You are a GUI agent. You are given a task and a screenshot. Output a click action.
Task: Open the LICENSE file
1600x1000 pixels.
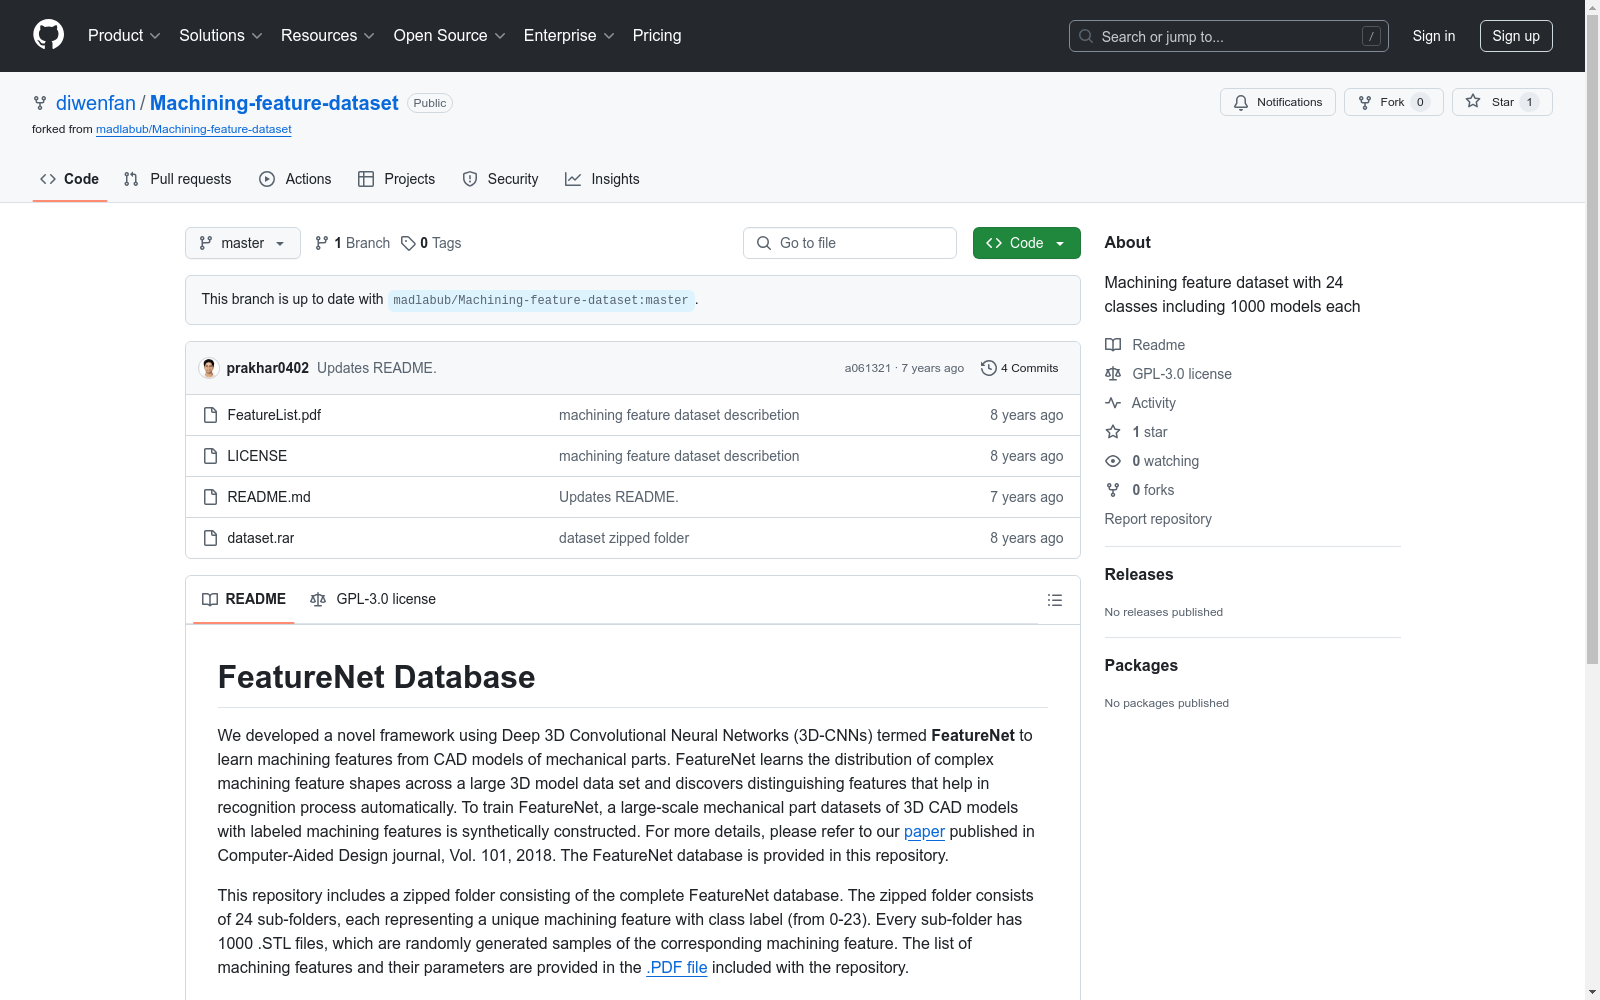coord(257,456)
